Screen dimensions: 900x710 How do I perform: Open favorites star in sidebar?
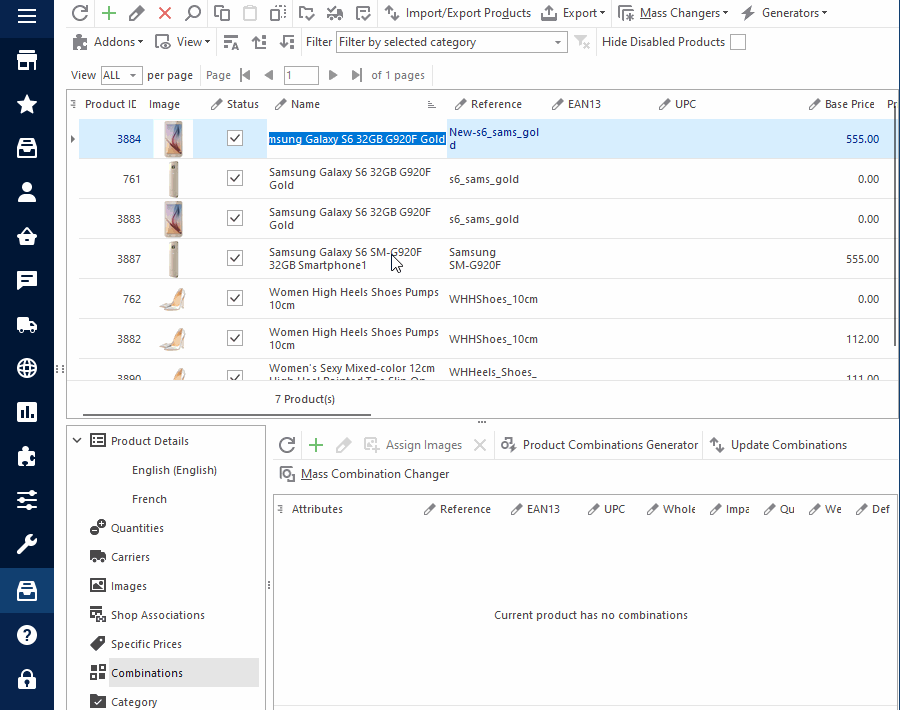[26, 104]
